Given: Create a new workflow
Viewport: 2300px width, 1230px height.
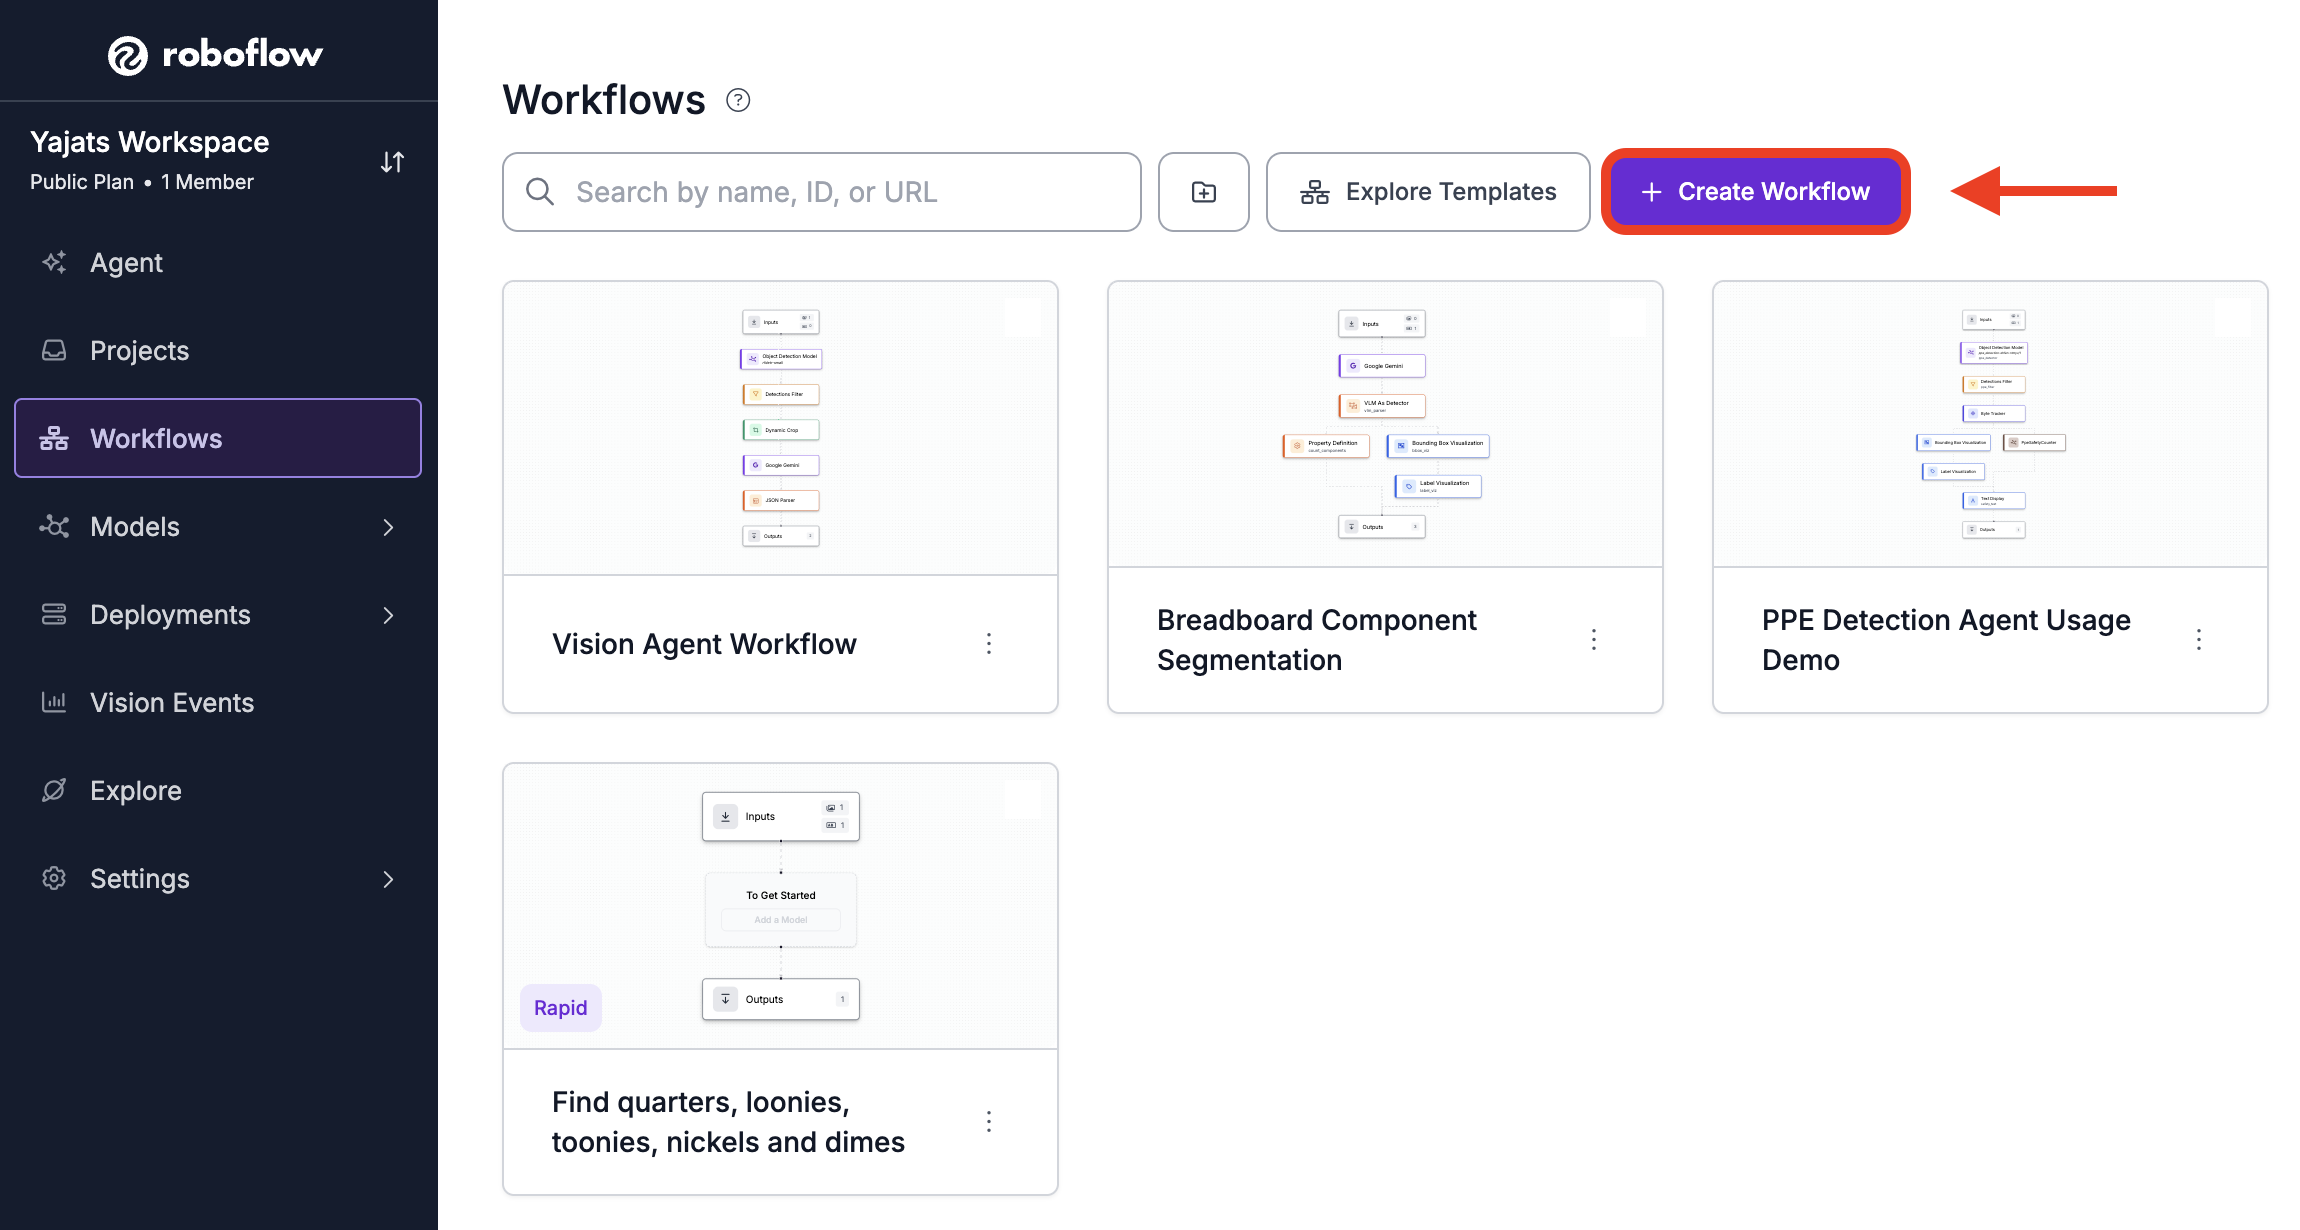Looking at the screenshot, I should pyautogui.click(x=1756, y=192).
